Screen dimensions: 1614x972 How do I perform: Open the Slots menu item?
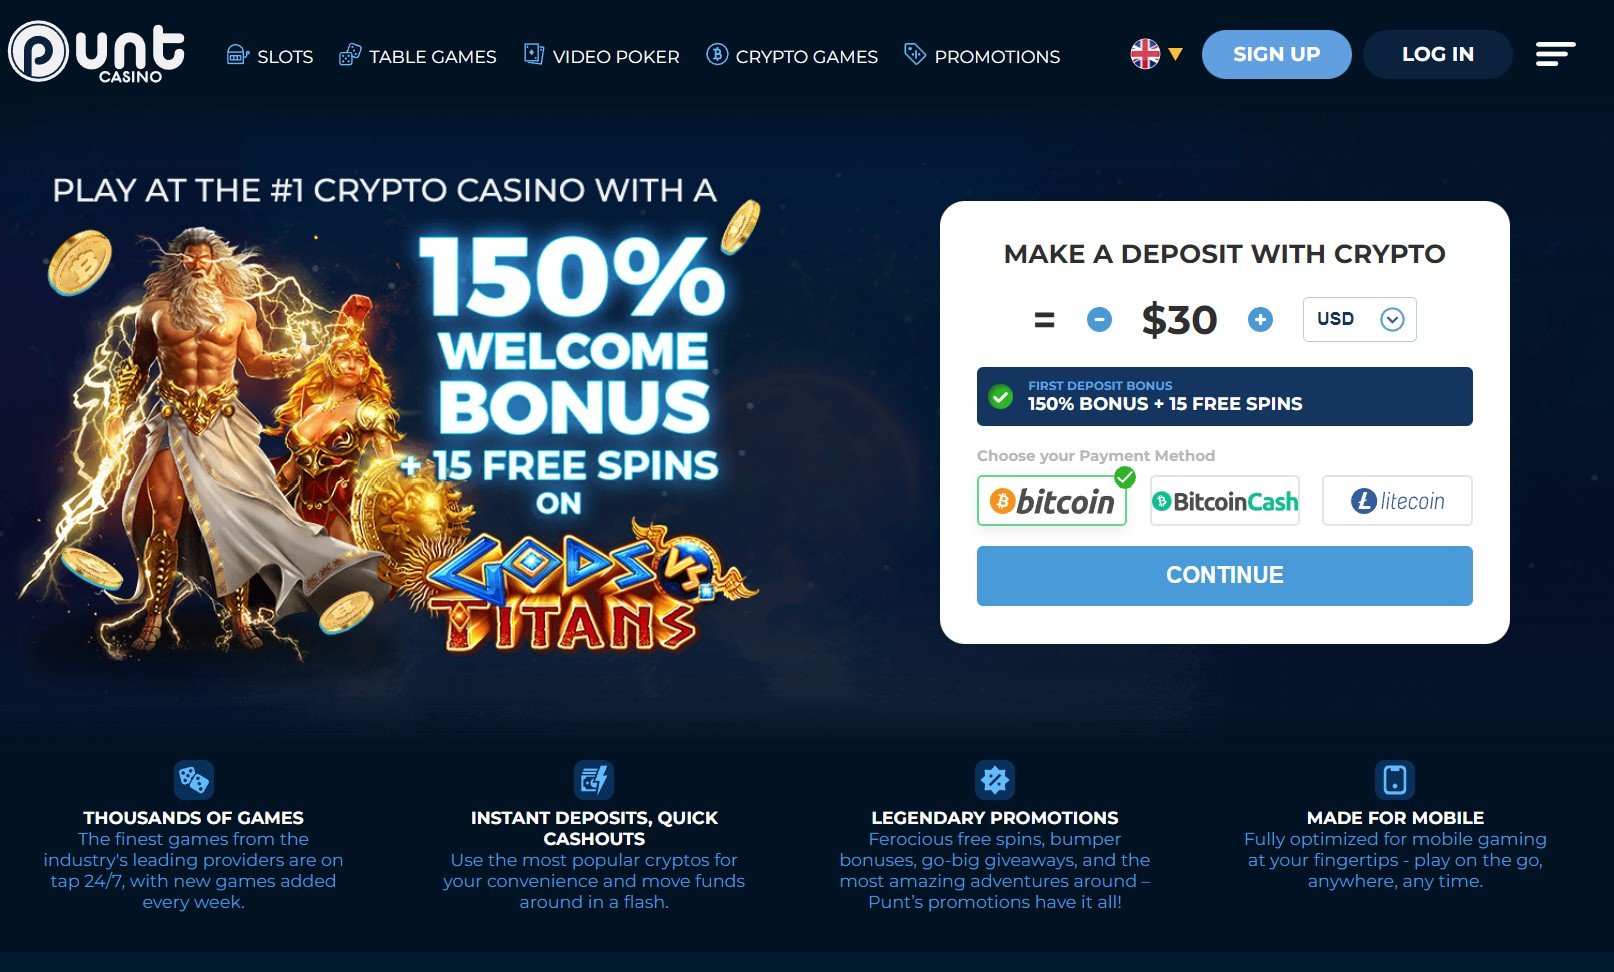[270, 56]
